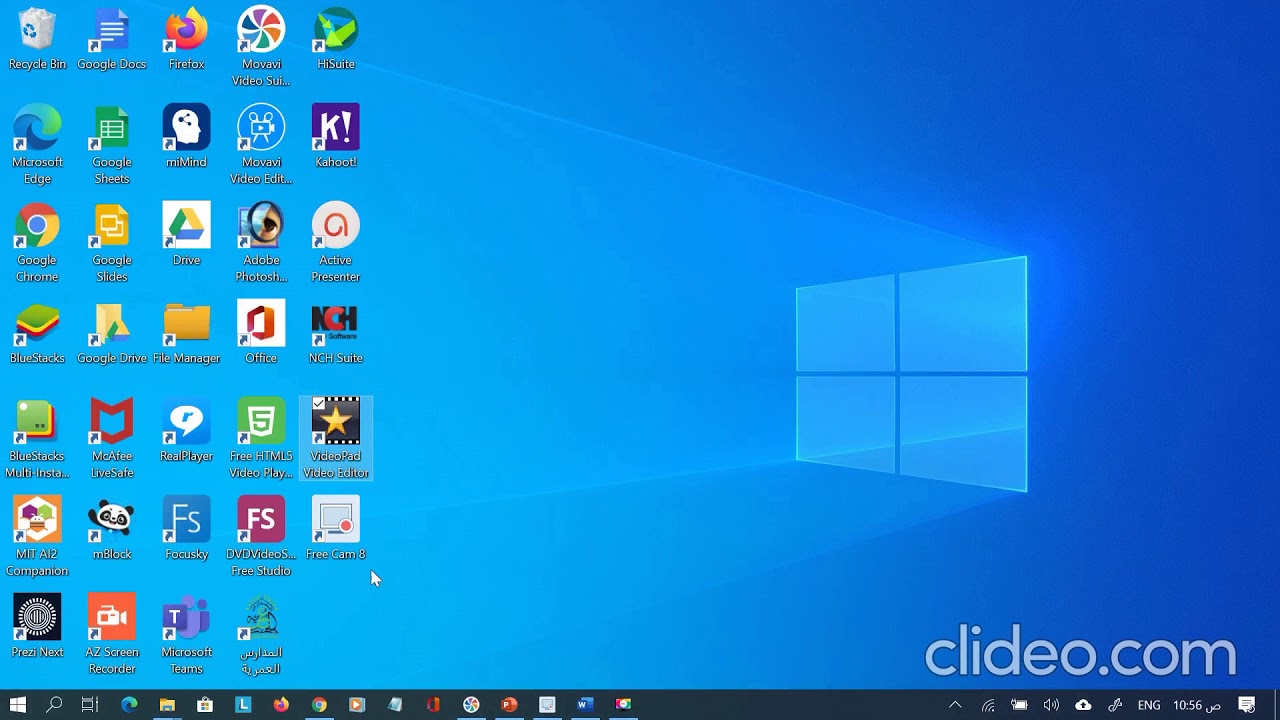Open the Windows Start menu
1280x720 pixels.
tap(17, 705)
